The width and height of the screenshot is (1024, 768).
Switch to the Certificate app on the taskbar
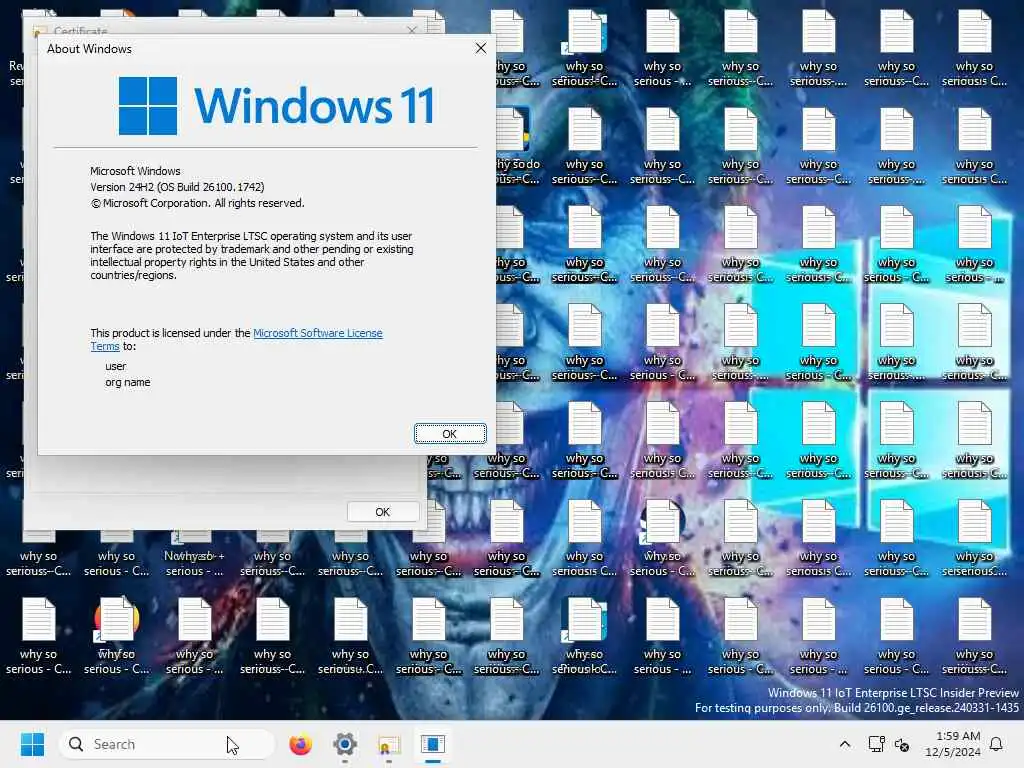tap(389, 744)
